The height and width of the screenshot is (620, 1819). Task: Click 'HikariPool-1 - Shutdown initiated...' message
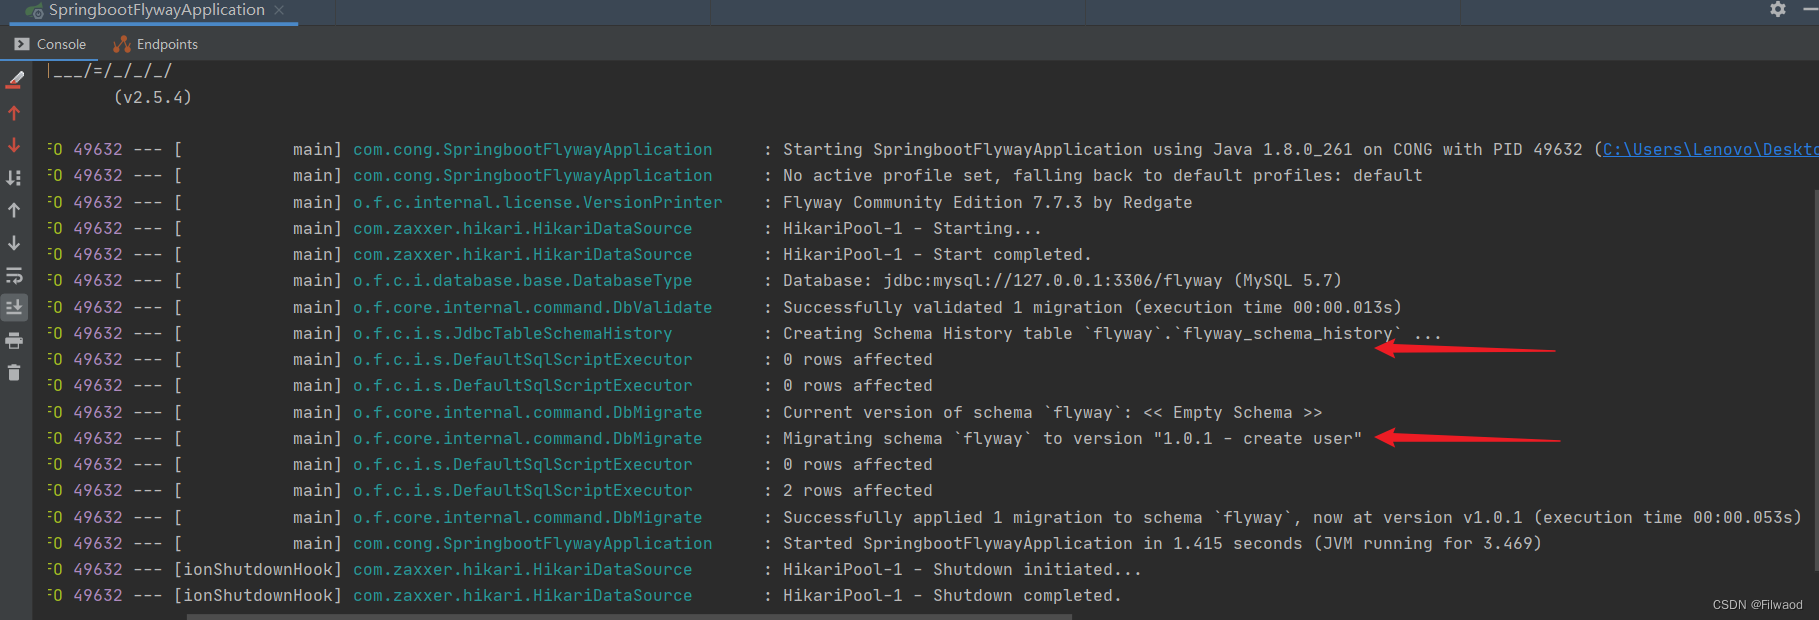962,569
